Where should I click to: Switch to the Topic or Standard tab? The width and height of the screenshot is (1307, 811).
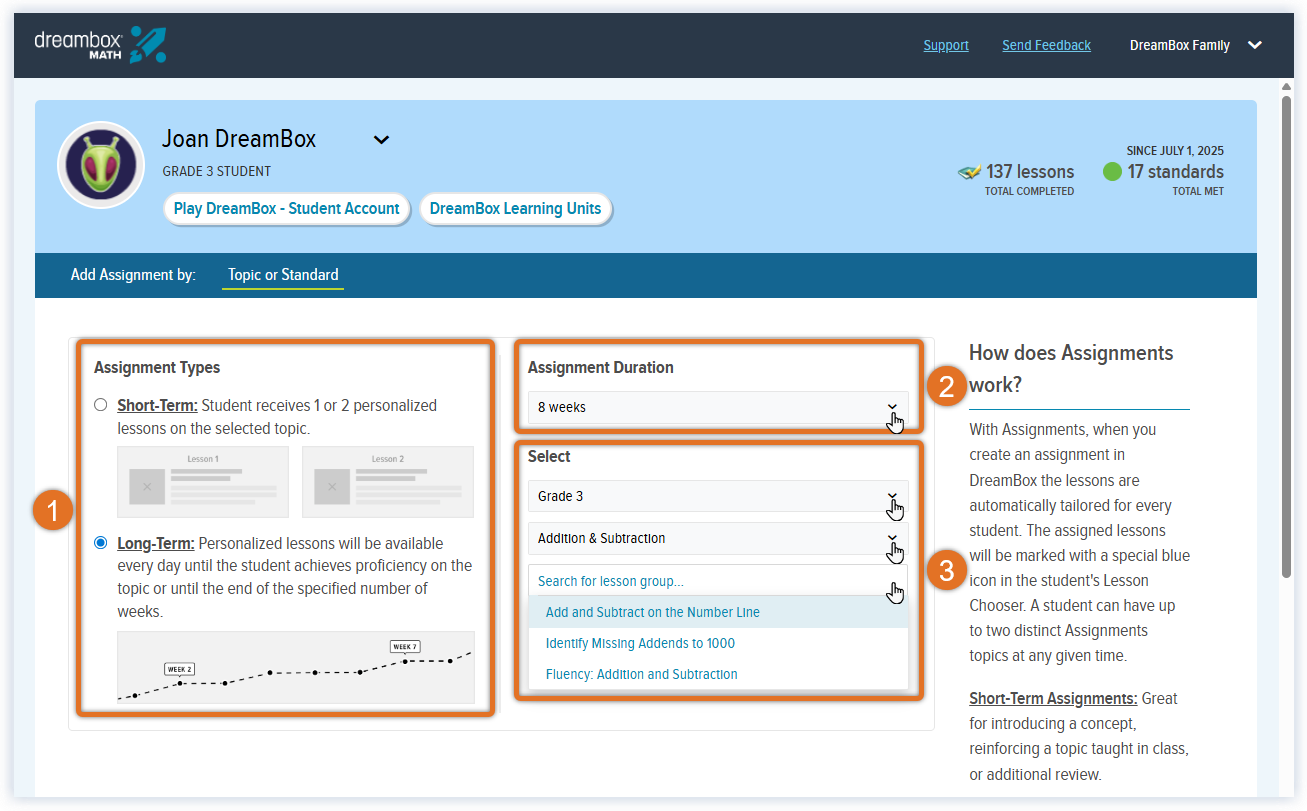(283, 275)
